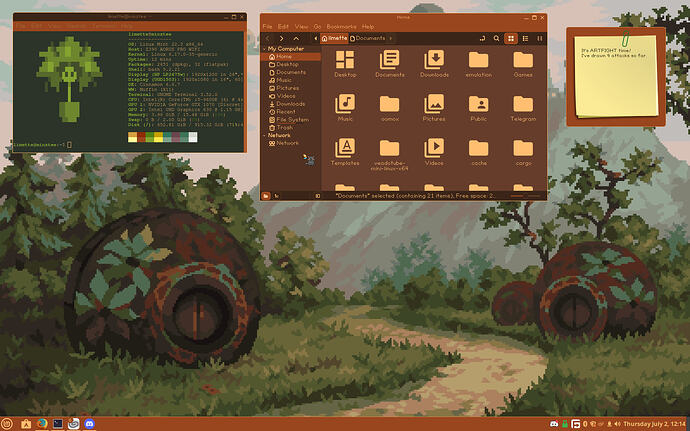690x431 pixels.
Task: Launch Firefox from the panel
Action: (x=42, y=424)
